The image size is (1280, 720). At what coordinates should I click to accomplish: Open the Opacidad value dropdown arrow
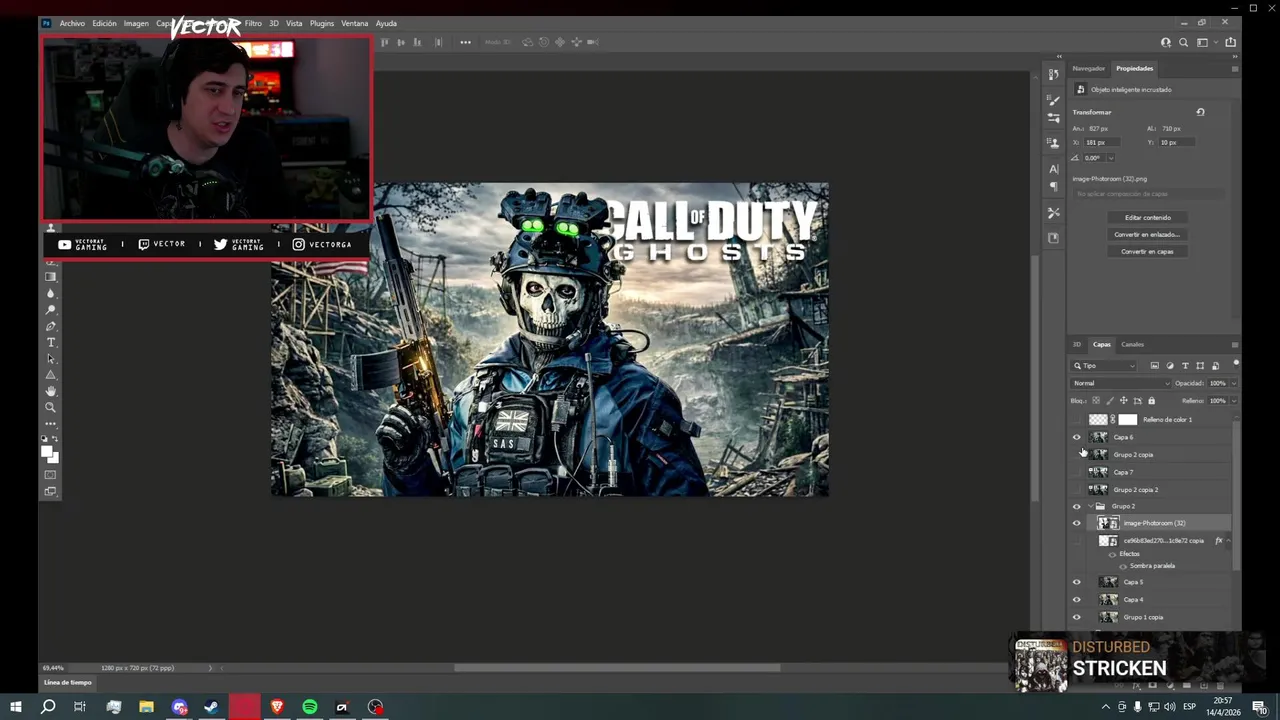(1232, 383)
